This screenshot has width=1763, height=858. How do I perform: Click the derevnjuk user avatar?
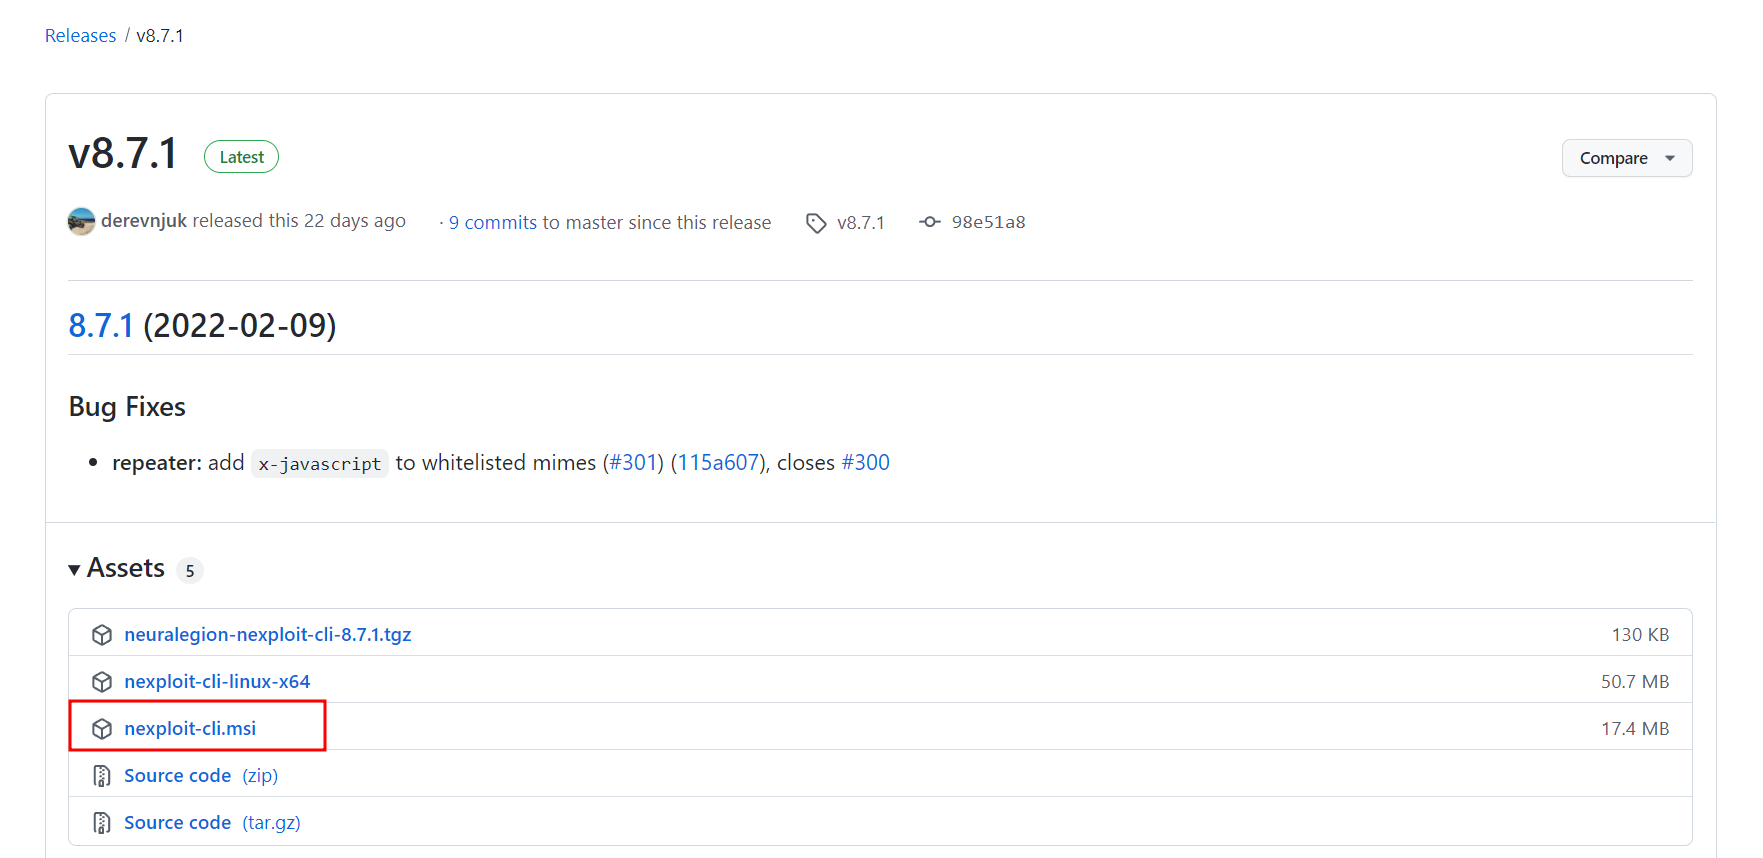pyautogui.click(x=81, y=221)
